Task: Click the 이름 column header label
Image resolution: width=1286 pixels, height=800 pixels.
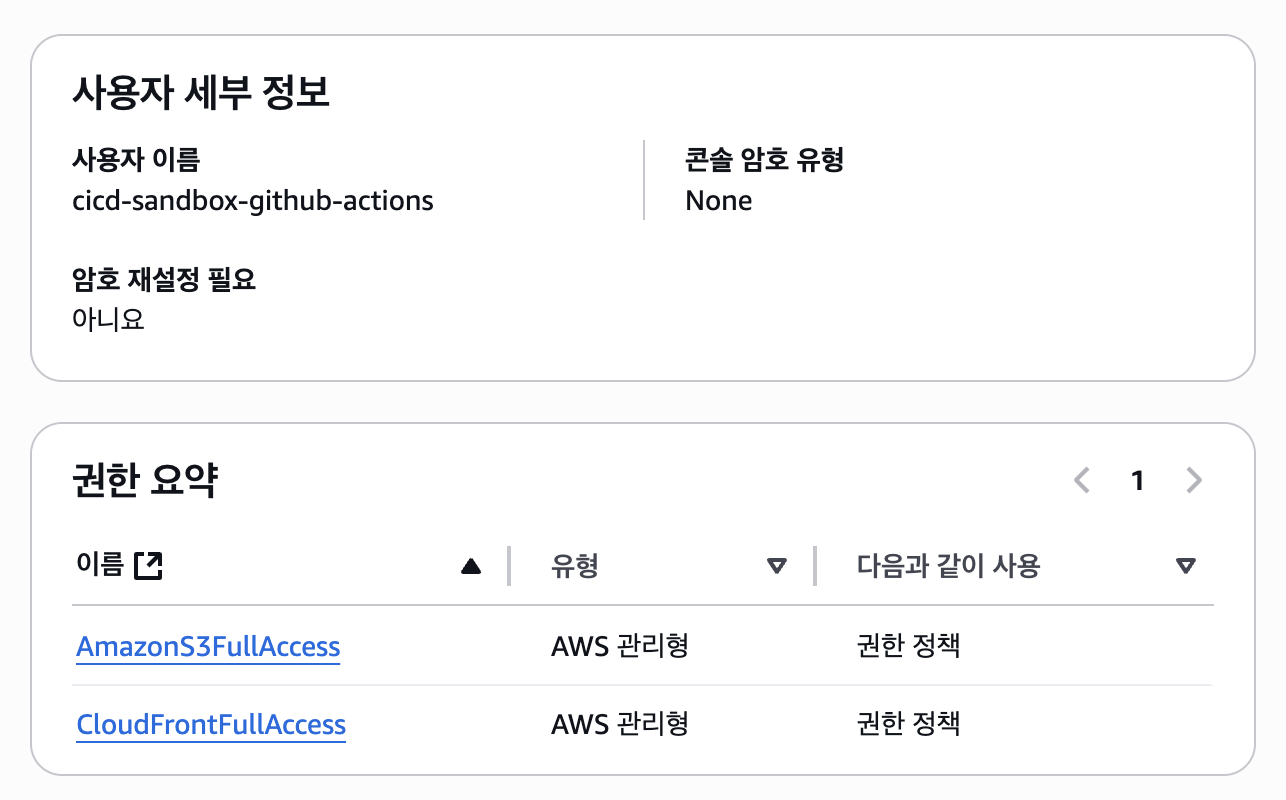Action: click(100, 566)
